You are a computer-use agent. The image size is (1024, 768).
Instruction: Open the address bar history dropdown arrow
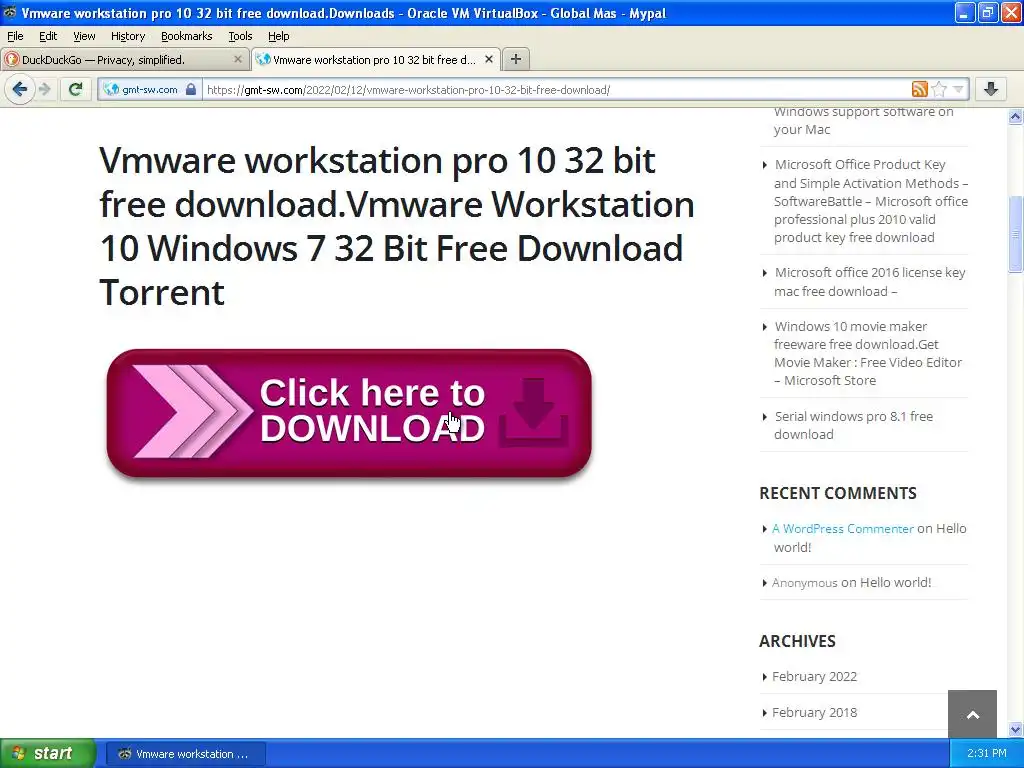958,89
